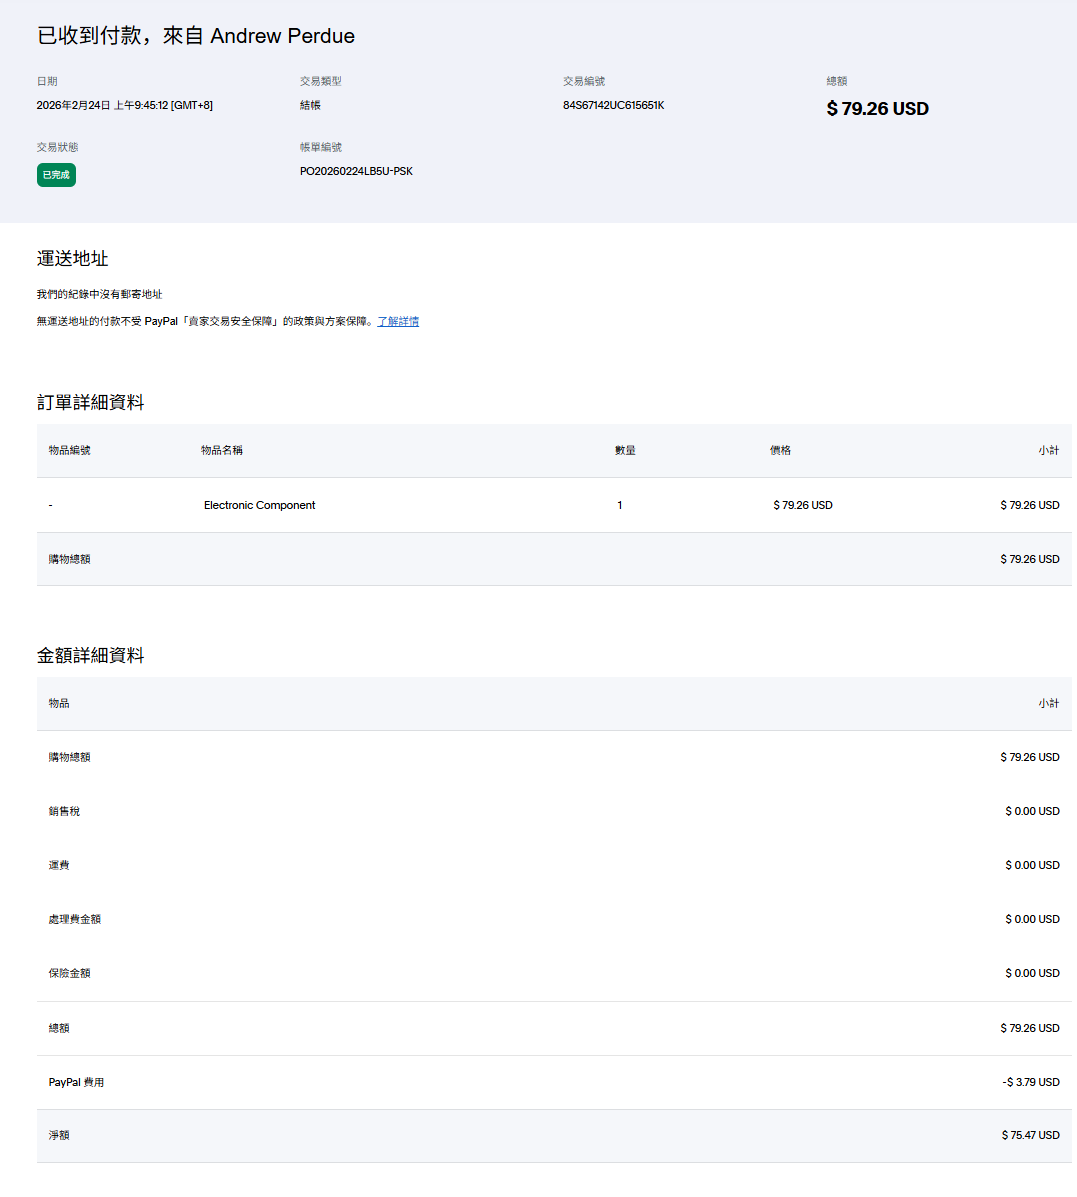Viewport: 1077px width, 1197px height.
Task: Click the 銷售稅 row label
Action: pyautogui.click(x=64, y=811)
